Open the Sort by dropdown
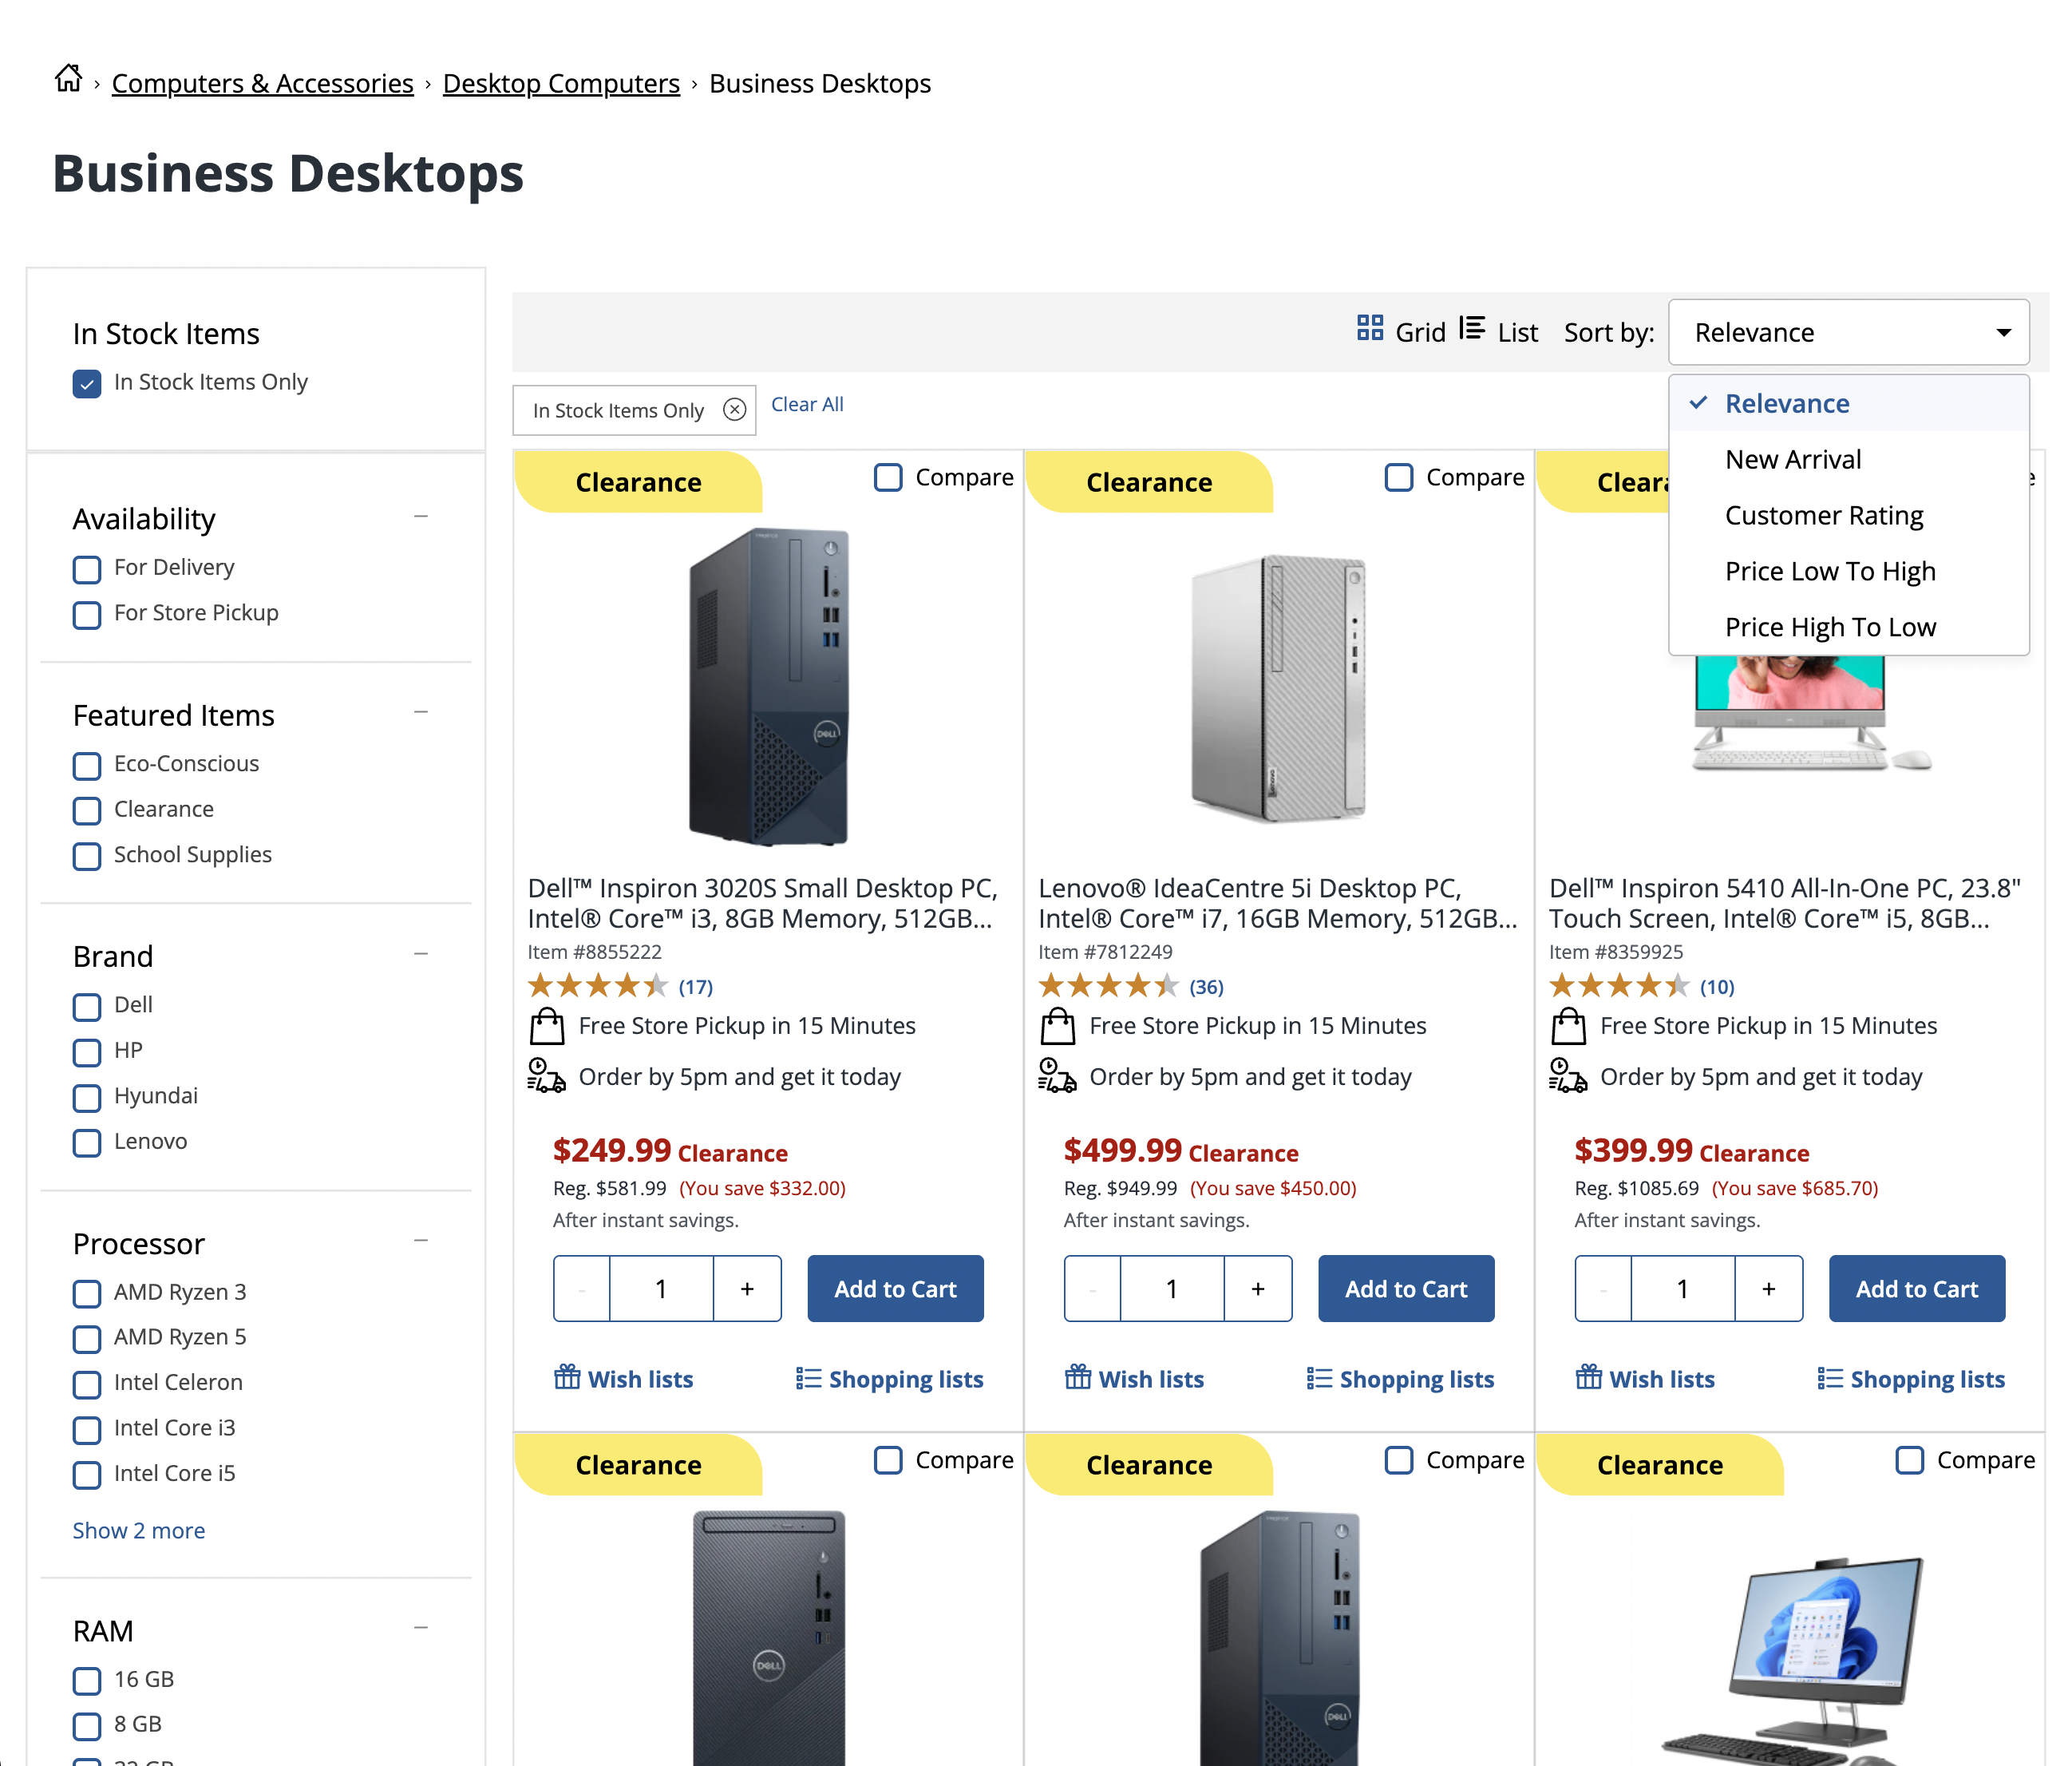Image resolution: width=2072 pixels, height=1766 pixels. 1848,332
